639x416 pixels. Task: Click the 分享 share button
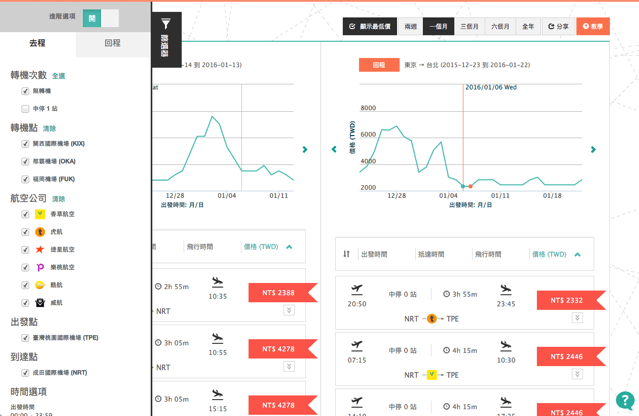[x=558, y=27]
